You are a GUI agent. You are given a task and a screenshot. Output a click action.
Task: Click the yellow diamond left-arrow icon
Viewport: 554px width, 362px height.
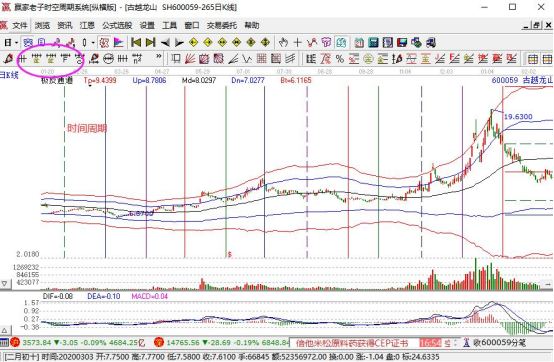[193, 43]
